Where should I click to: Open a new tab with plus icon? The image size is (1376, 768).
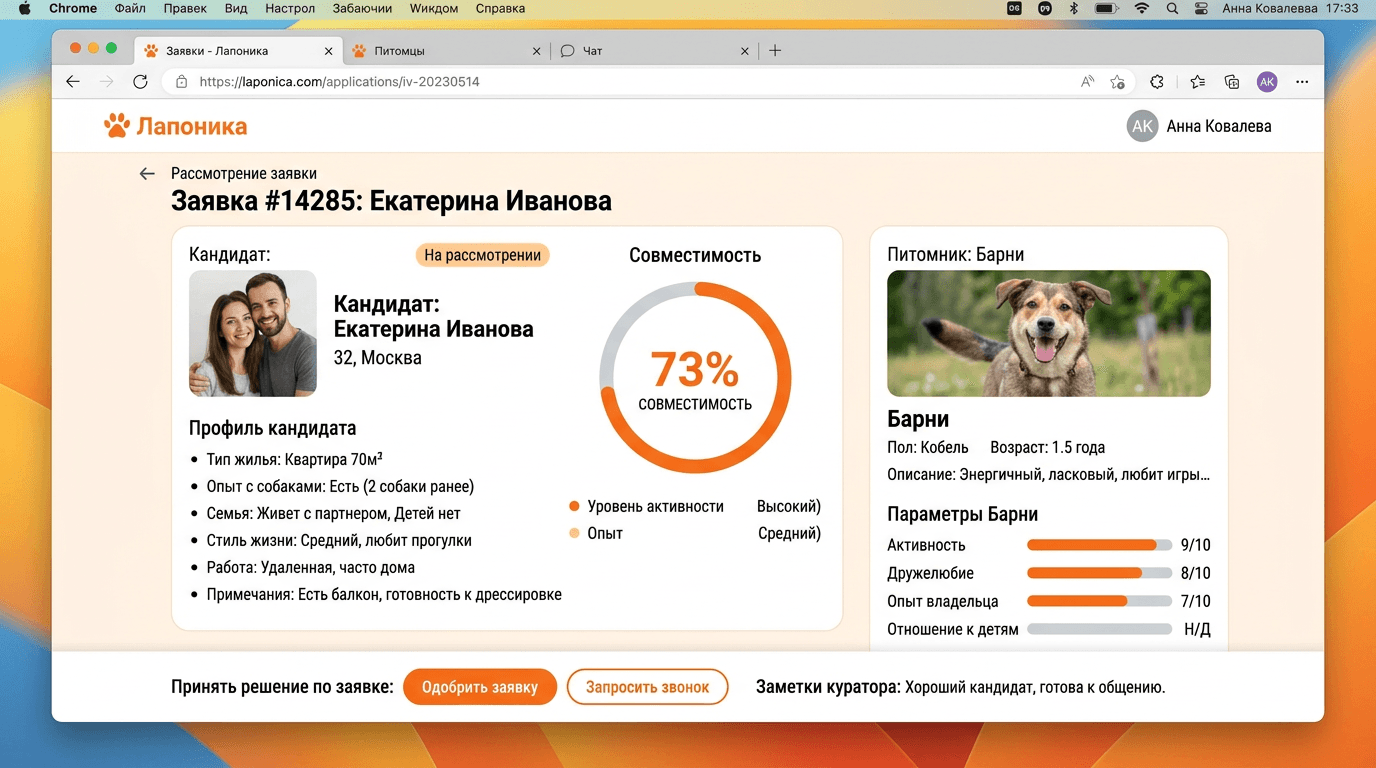coord(775,51)
